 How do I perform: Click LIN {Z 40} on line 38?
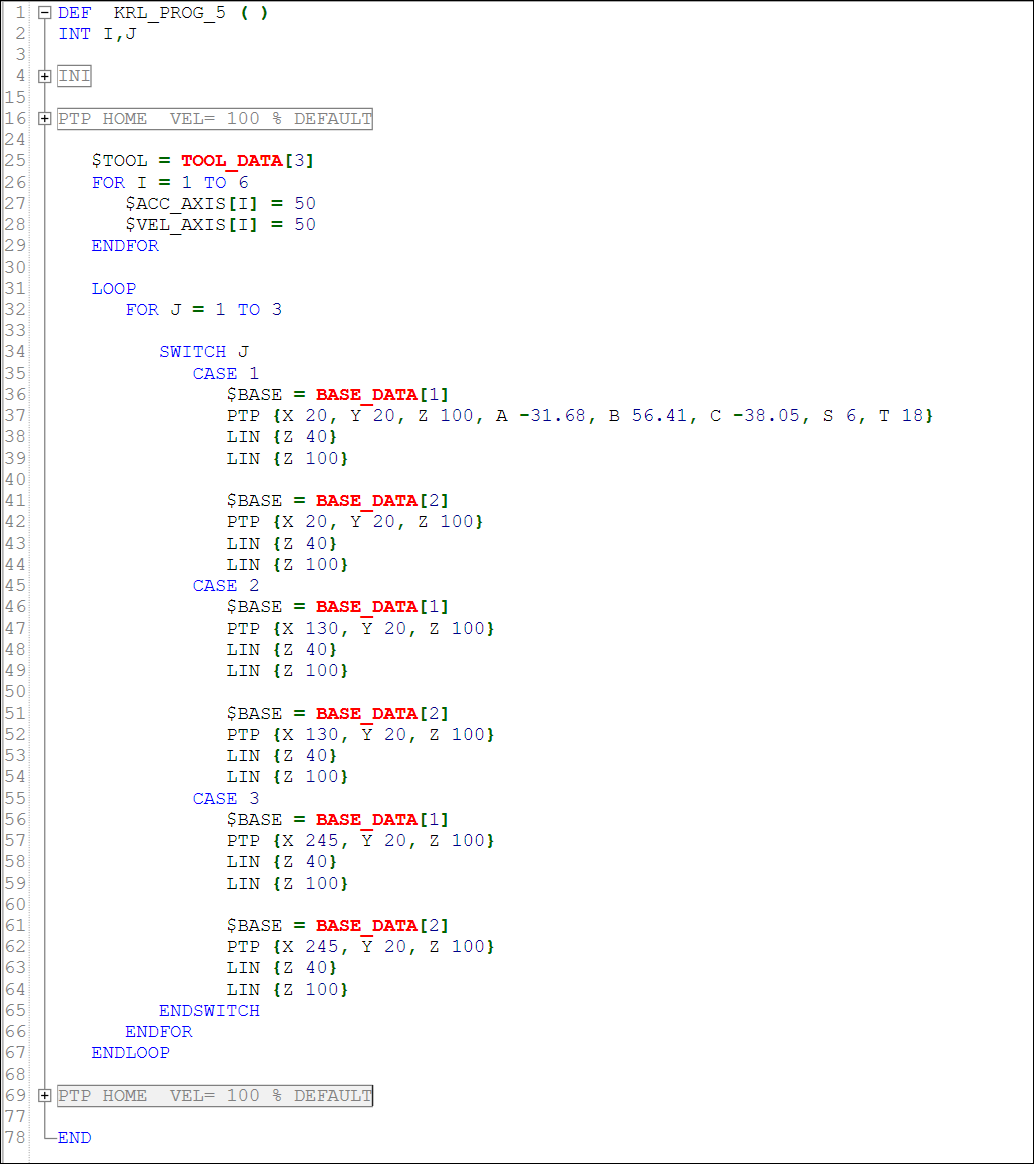(x=282, y=437)
